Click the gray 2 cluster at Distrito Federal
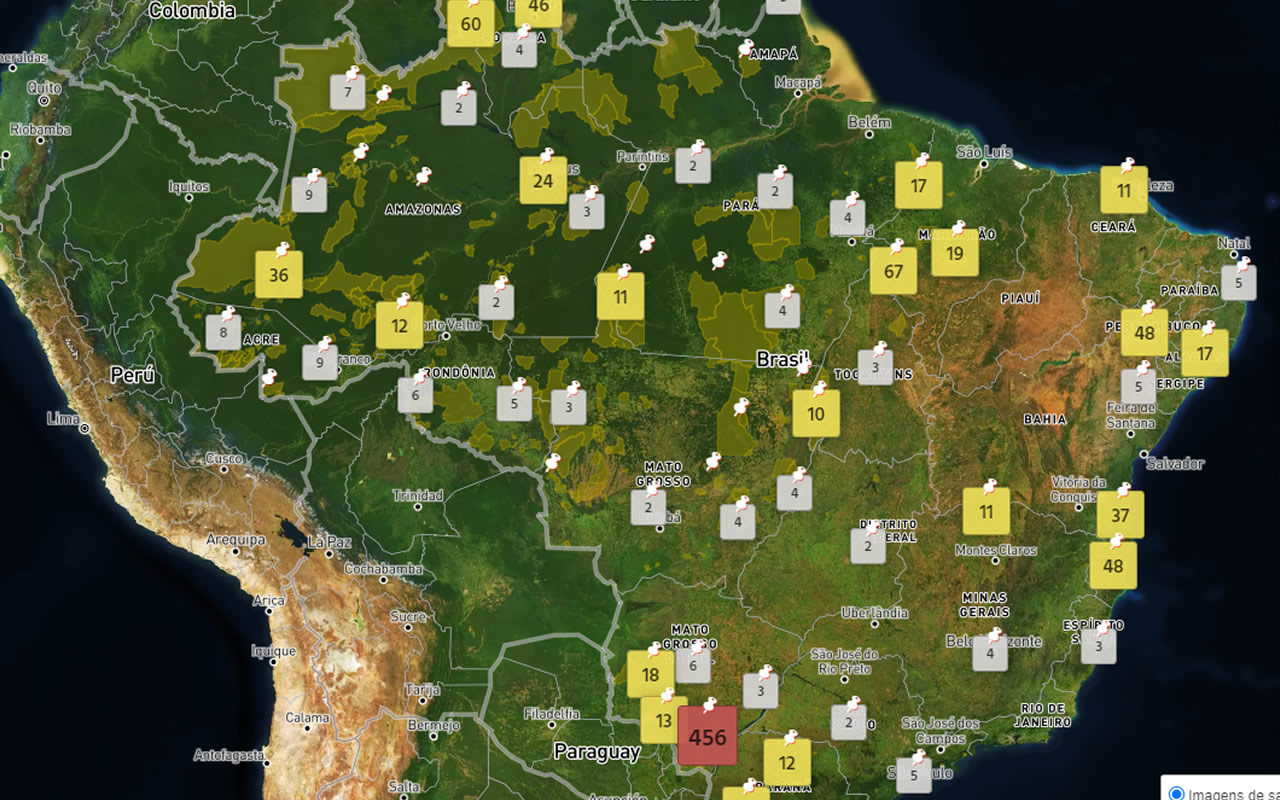Image resolution: width=1280 pixels, height=800 pixels. click(868, 546)
